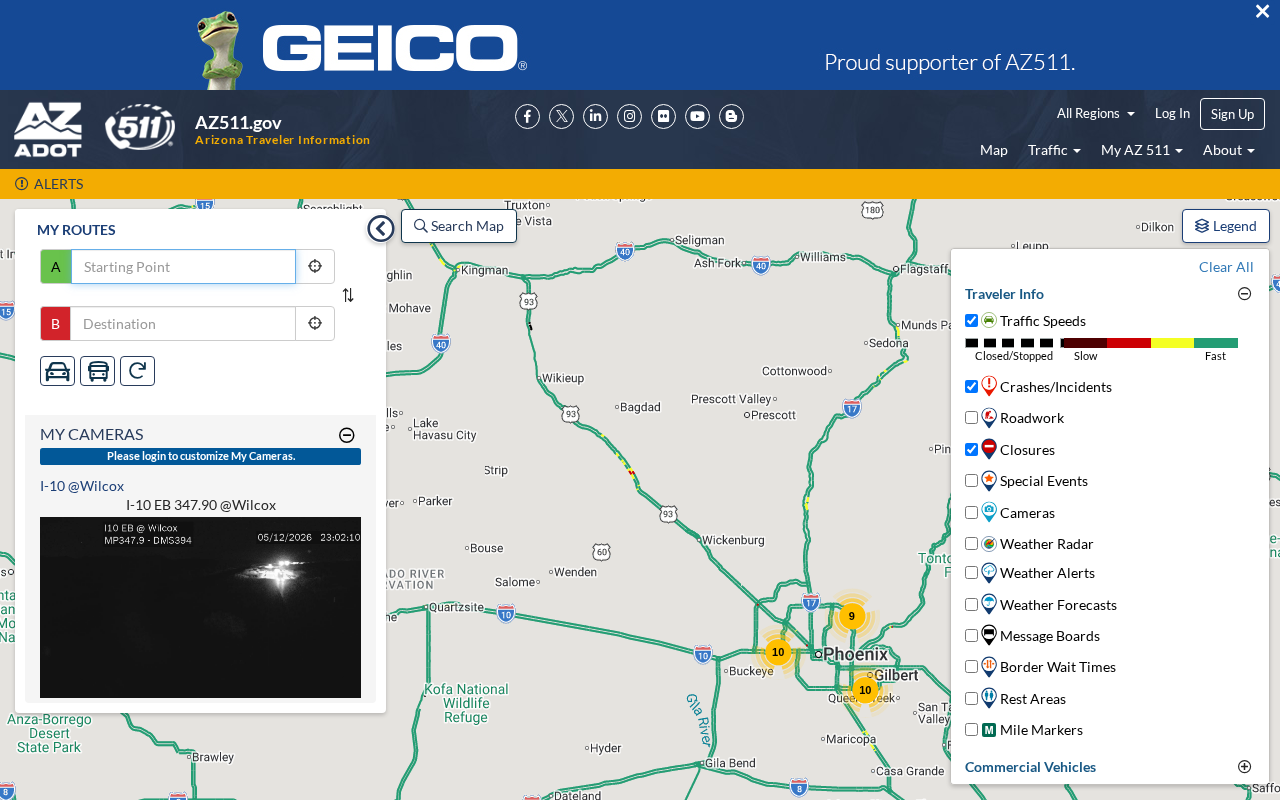The image size is (1280, 800).
Task: Turn on the Weather Radar checkbox
Action: [971, 544]
